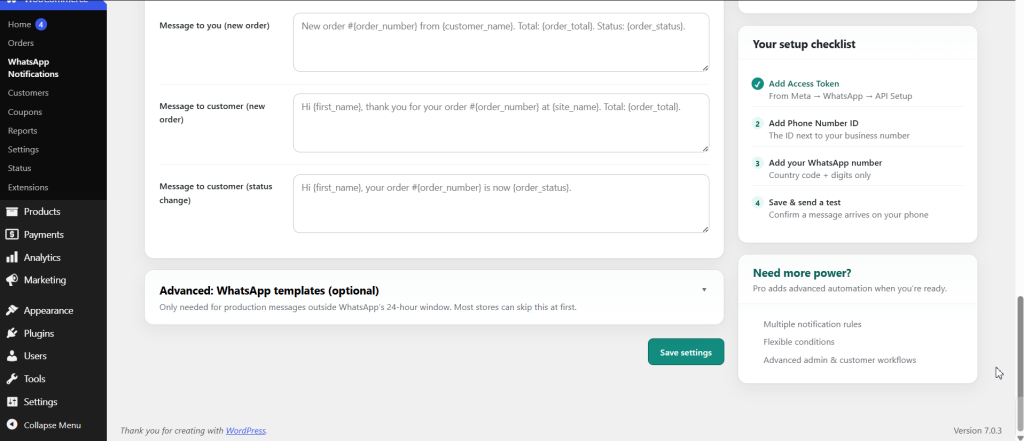Click the Add Access Token checklist item

click(x=857, y=90)
